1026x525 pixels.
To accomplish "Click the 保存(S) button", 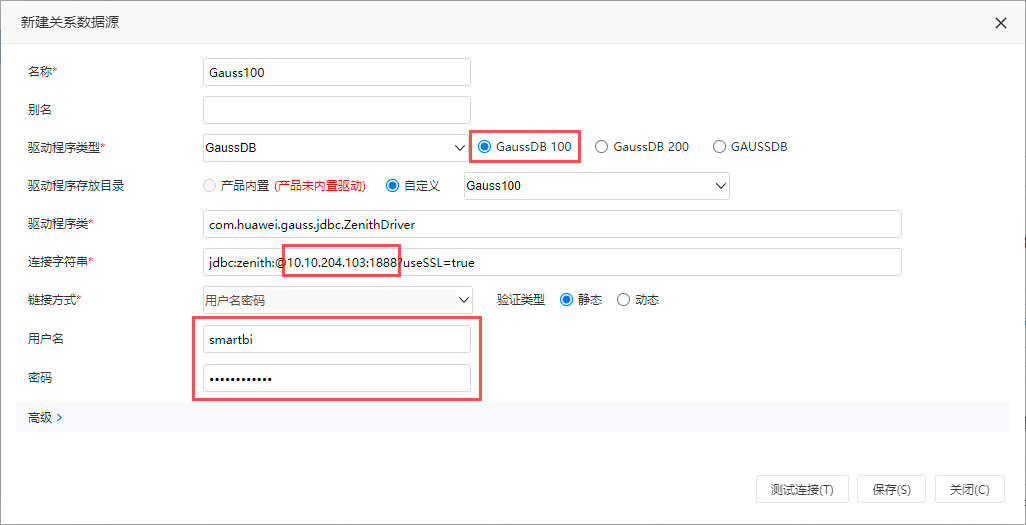I will (x=891, y=489).
